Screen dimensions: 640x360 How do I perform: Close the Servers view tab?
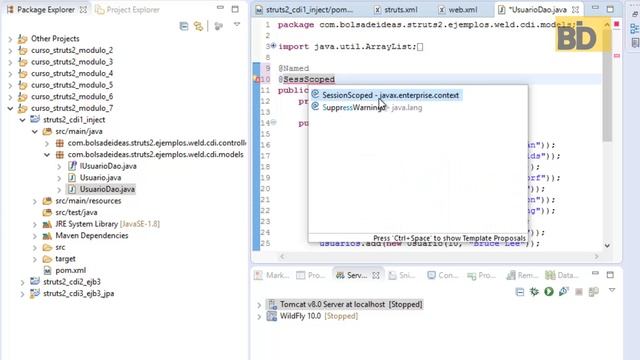coord(376,276)
